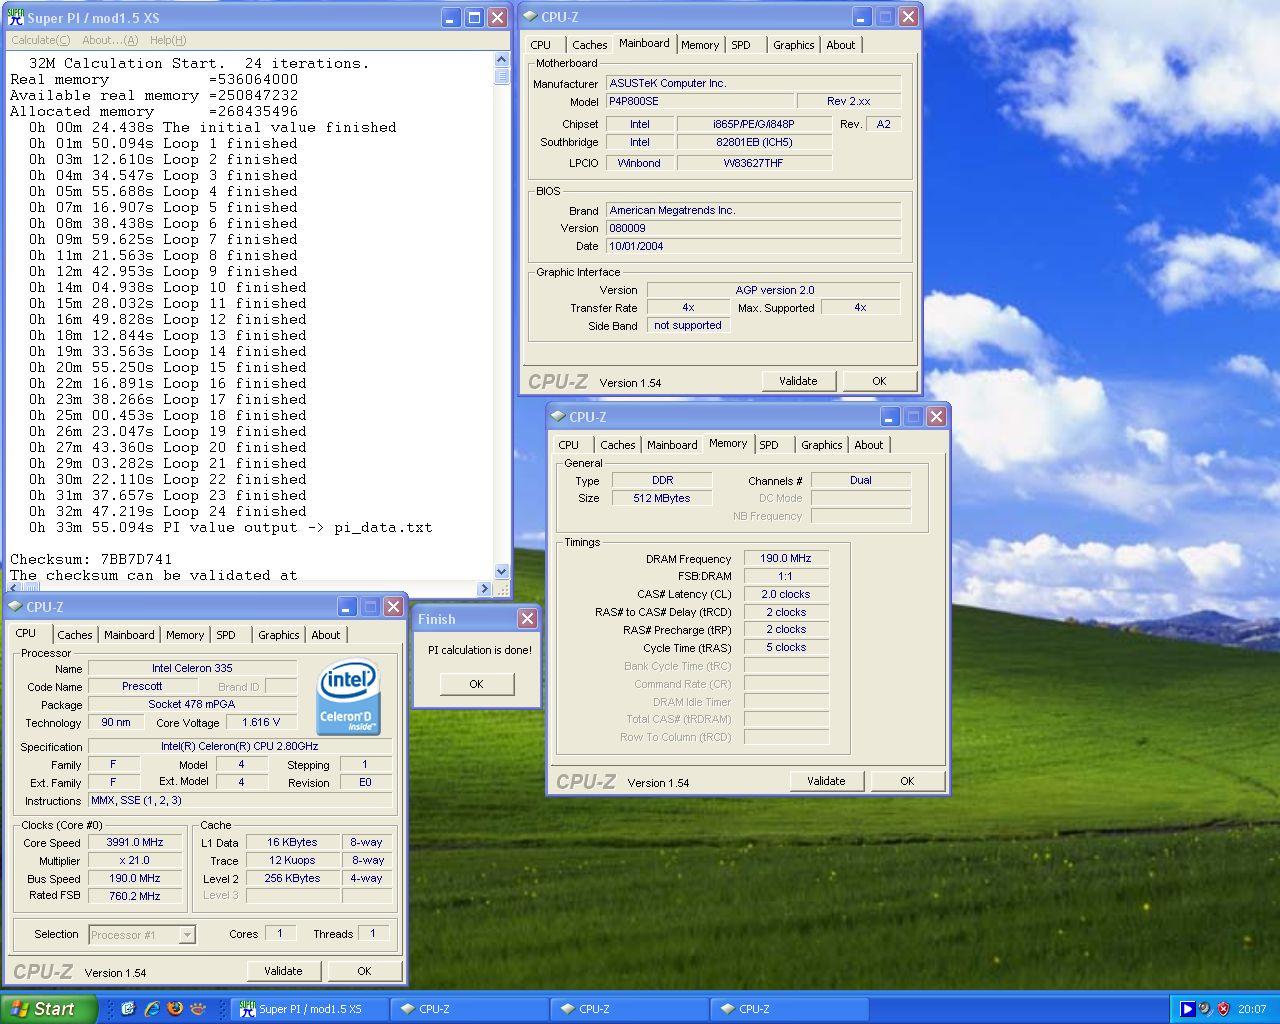
Task: Click the red security shield tray icon
Action: pos(1222,1009)
